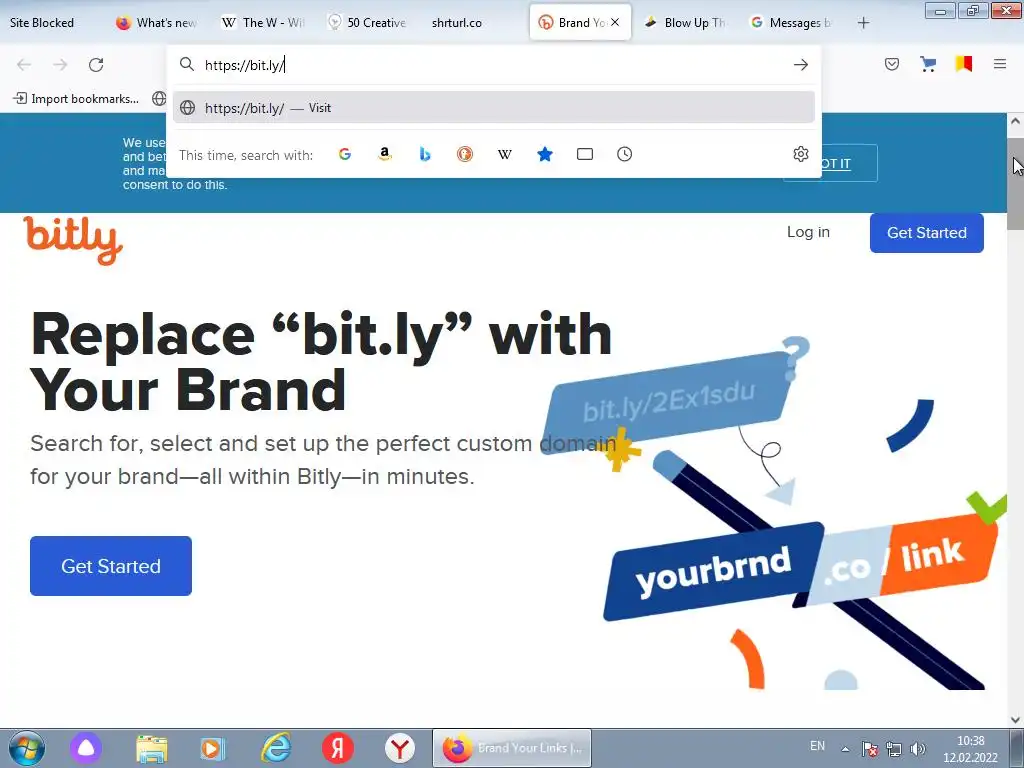1024x768 pixels.
Task: Click the scrollbar down arrow
Action: (x=1015, y=720)
